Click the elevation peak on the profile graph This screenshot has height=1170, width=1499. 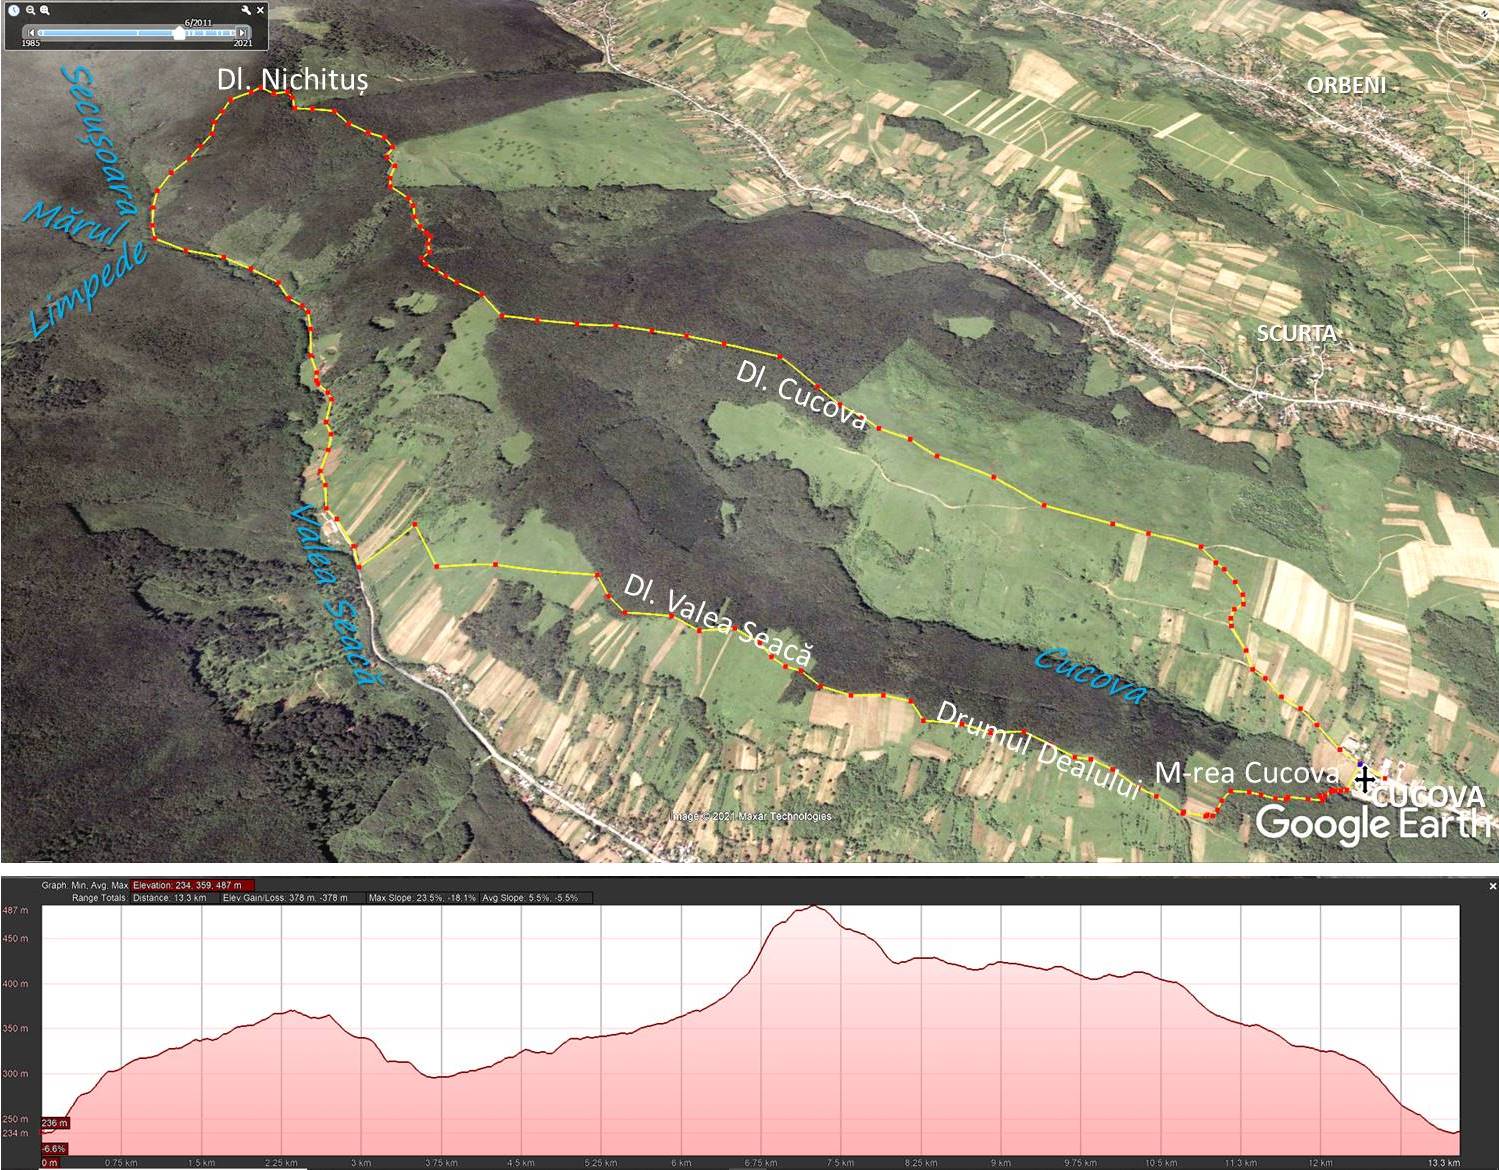(x=814, y=908)
